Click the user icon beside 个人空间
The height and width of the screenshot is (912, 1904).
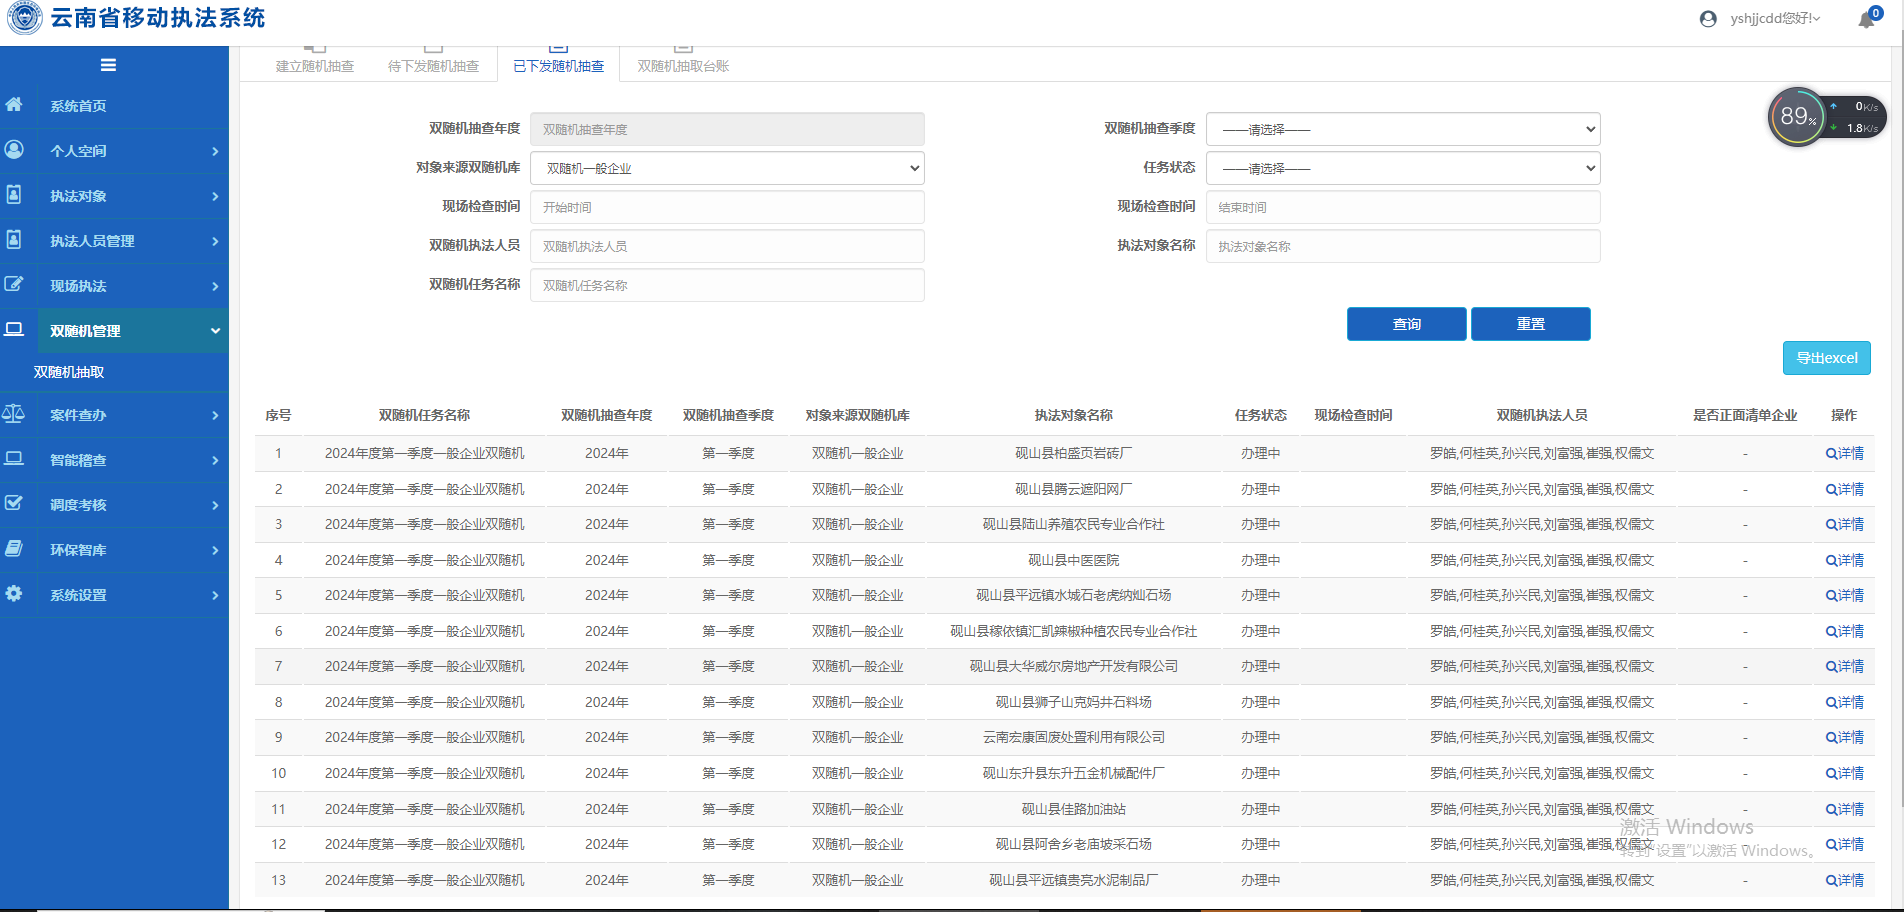[14, 149]
